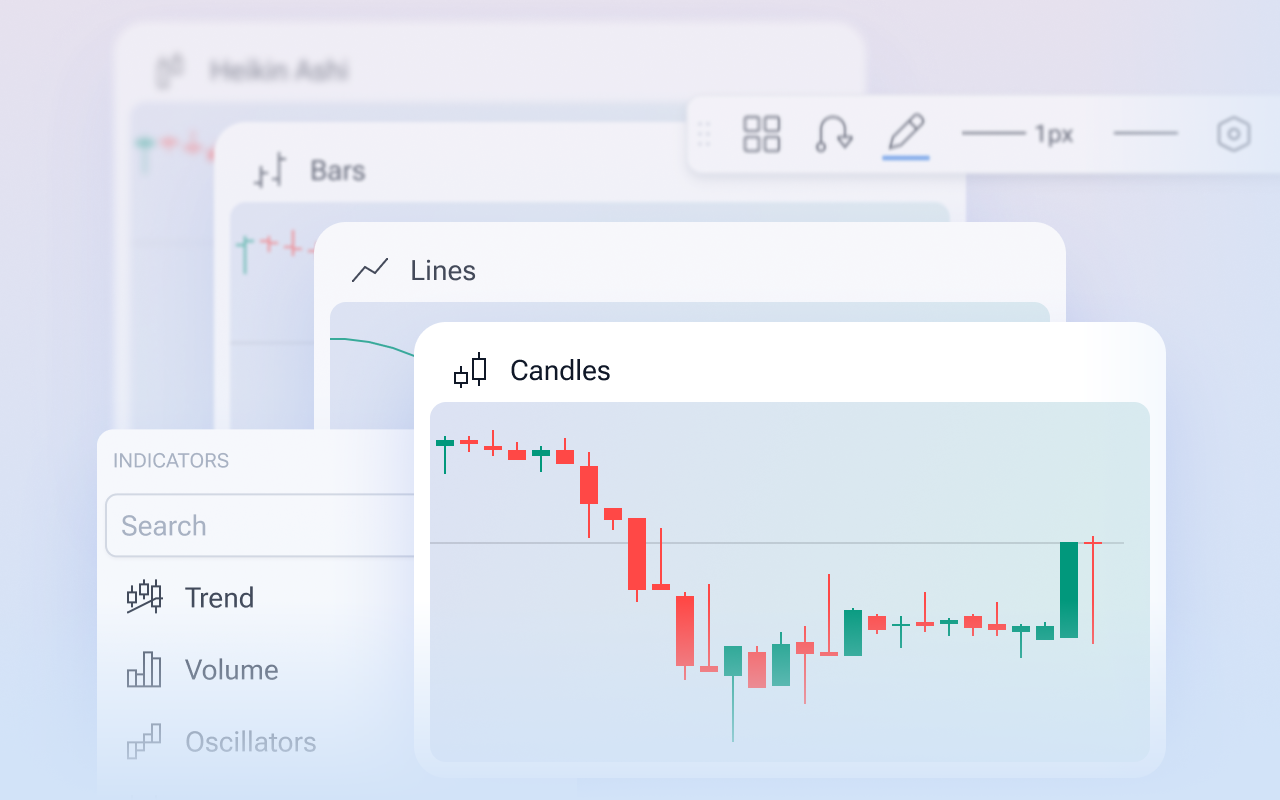
Task: Click the Candles card title
Action: (x=560, y=371)
